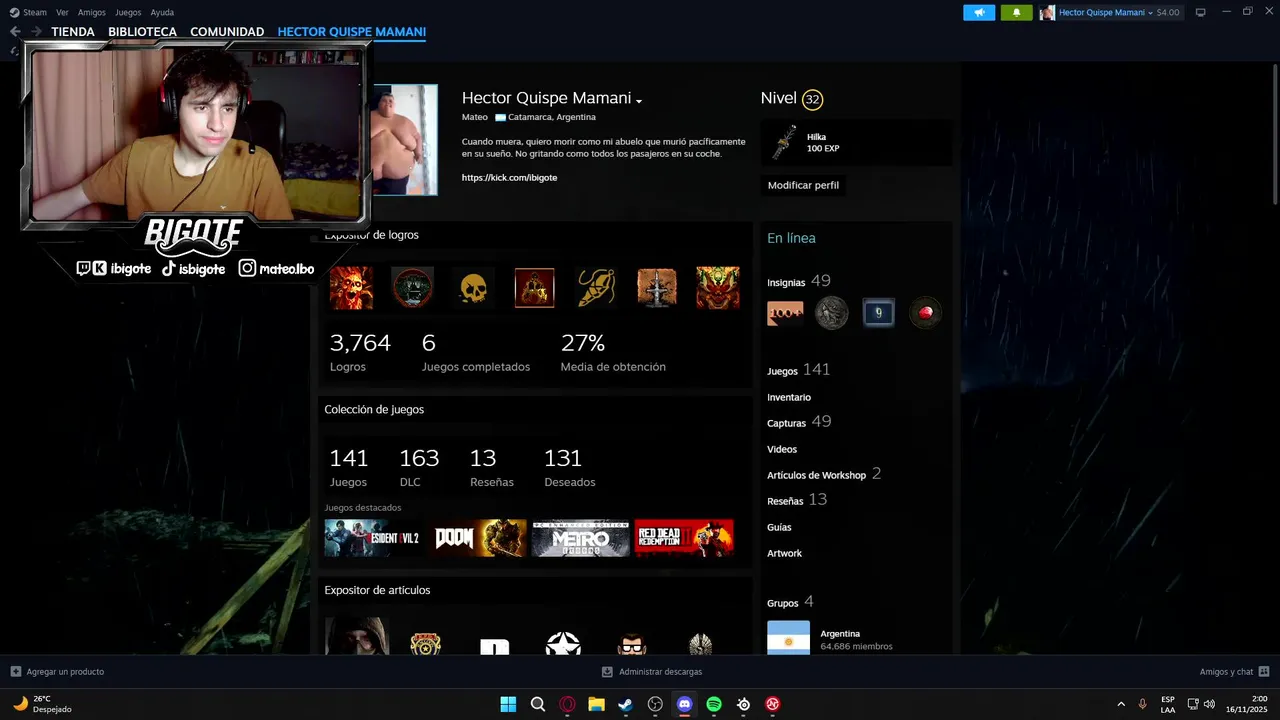
Task: Open the kick.com/ibigote link
Action: click(509, 178)
